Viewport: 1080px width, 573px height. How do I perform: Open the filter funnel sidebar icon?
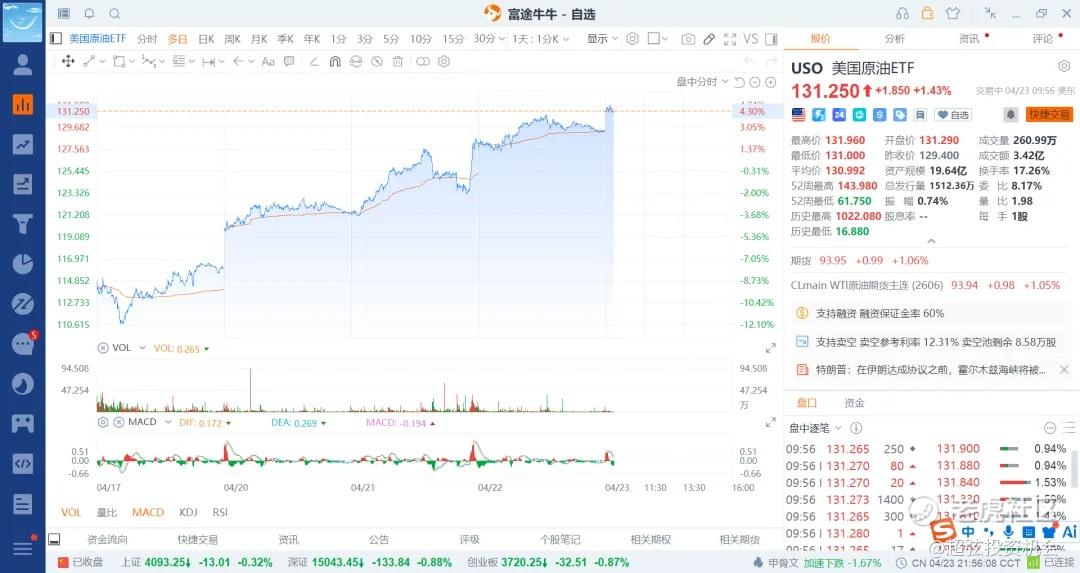coord(23,224)
